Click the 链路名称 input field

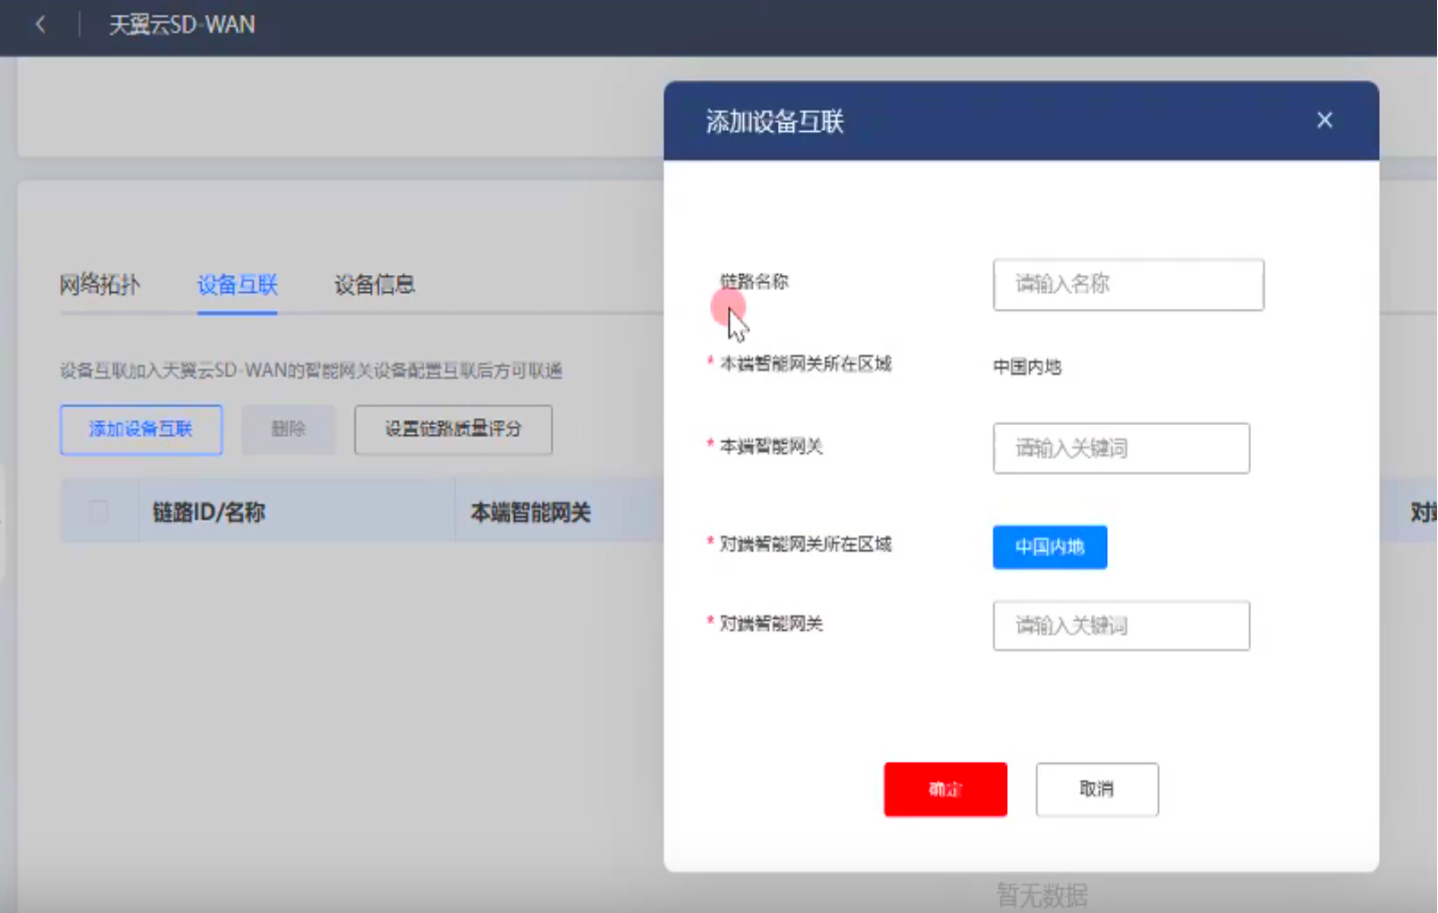tap(1127, 285)
